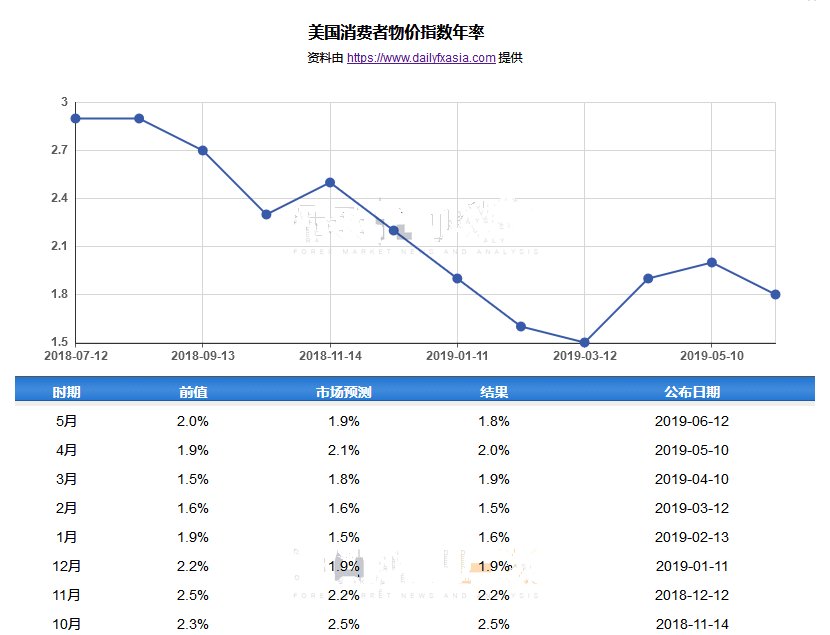
Task: Click the 2019-03-12 x-axis date label
Action: click(x=585, y=355)
